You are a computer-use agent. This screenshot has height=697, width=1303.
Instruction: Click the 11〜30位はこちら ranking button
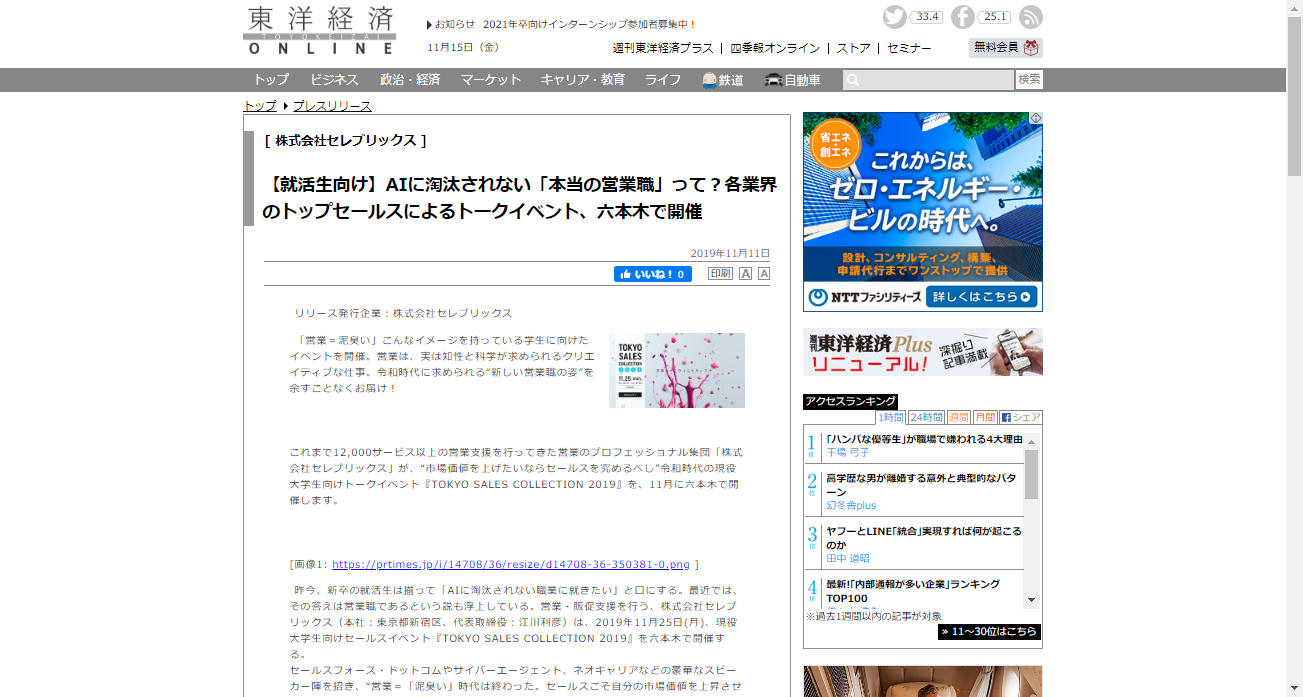pos(989,632)
